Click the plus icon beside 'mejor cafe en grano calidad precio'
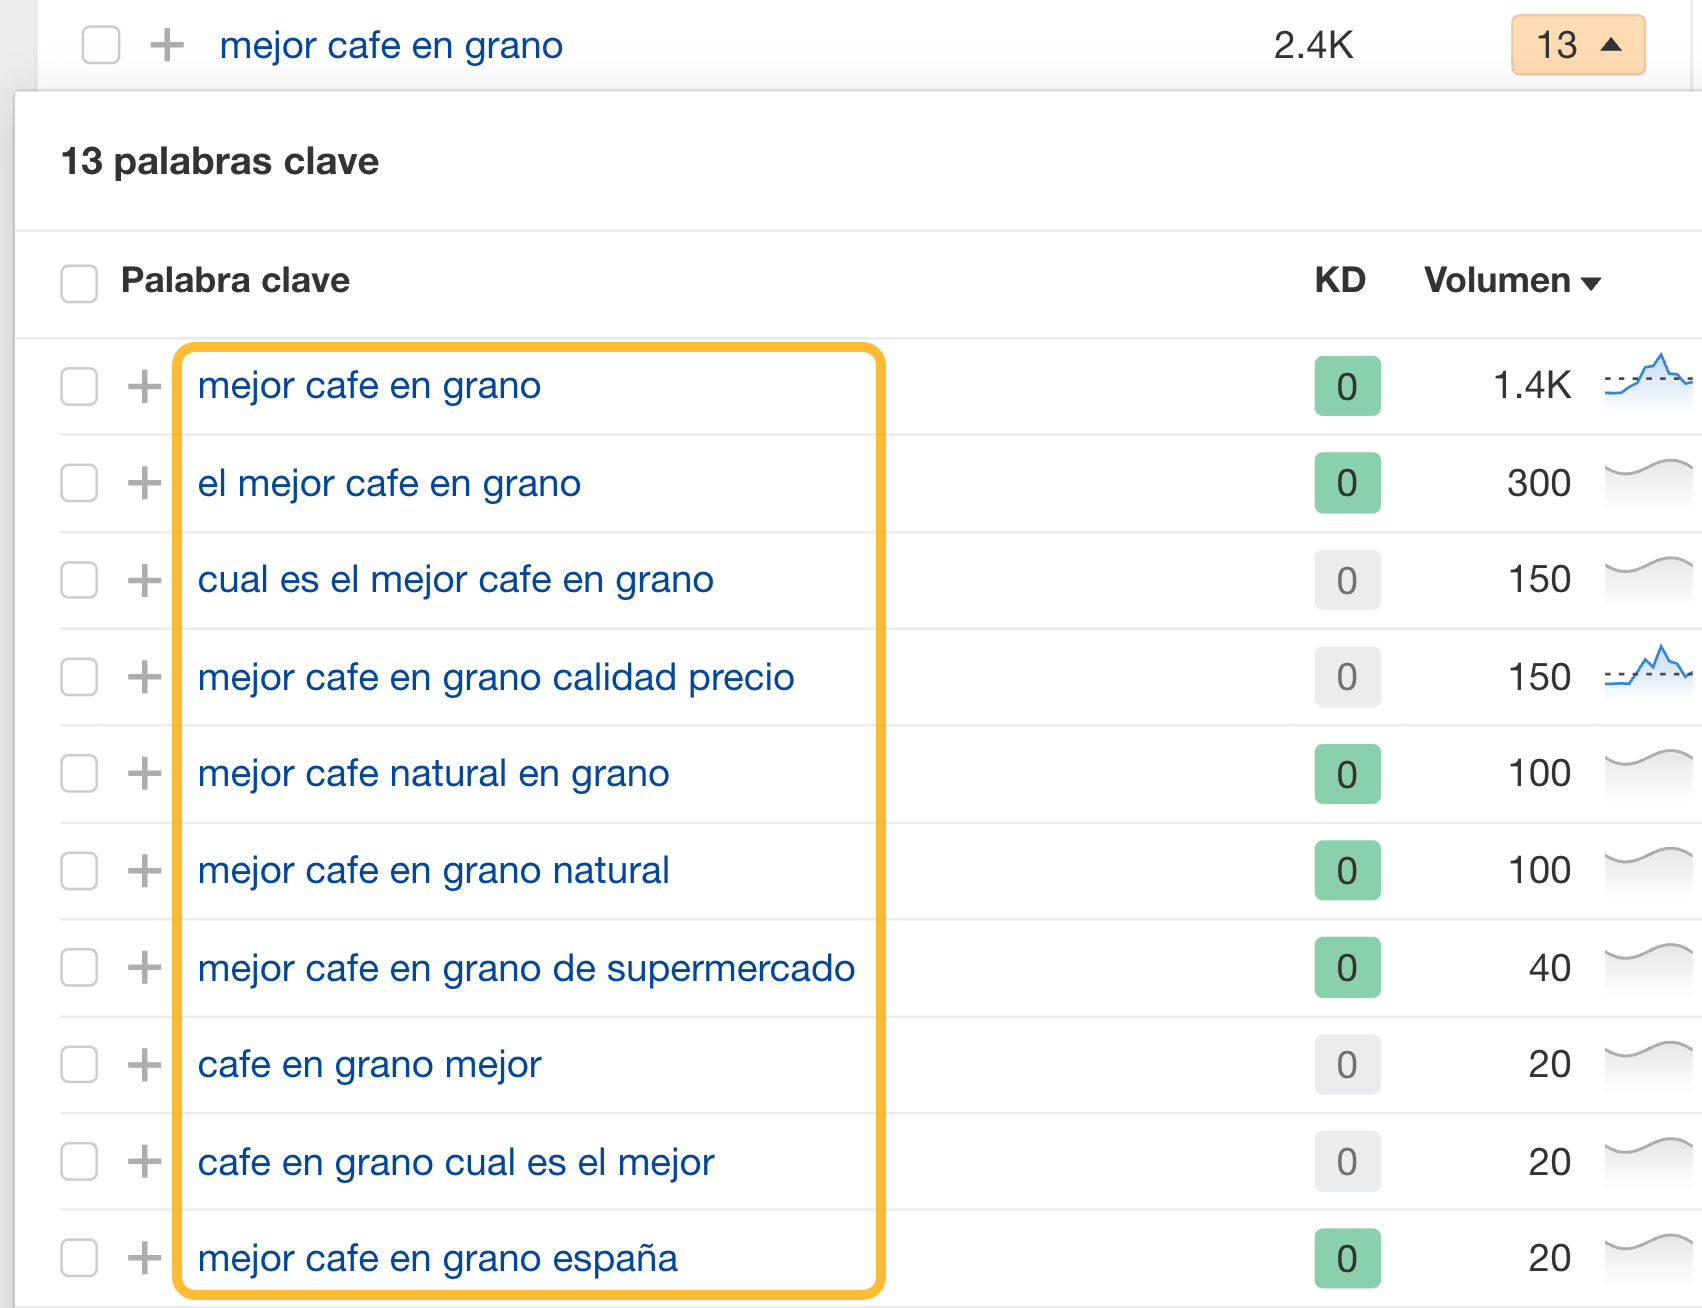Image resolution: width=1702 pixels, height=1308 pixels. pos(146,677)
